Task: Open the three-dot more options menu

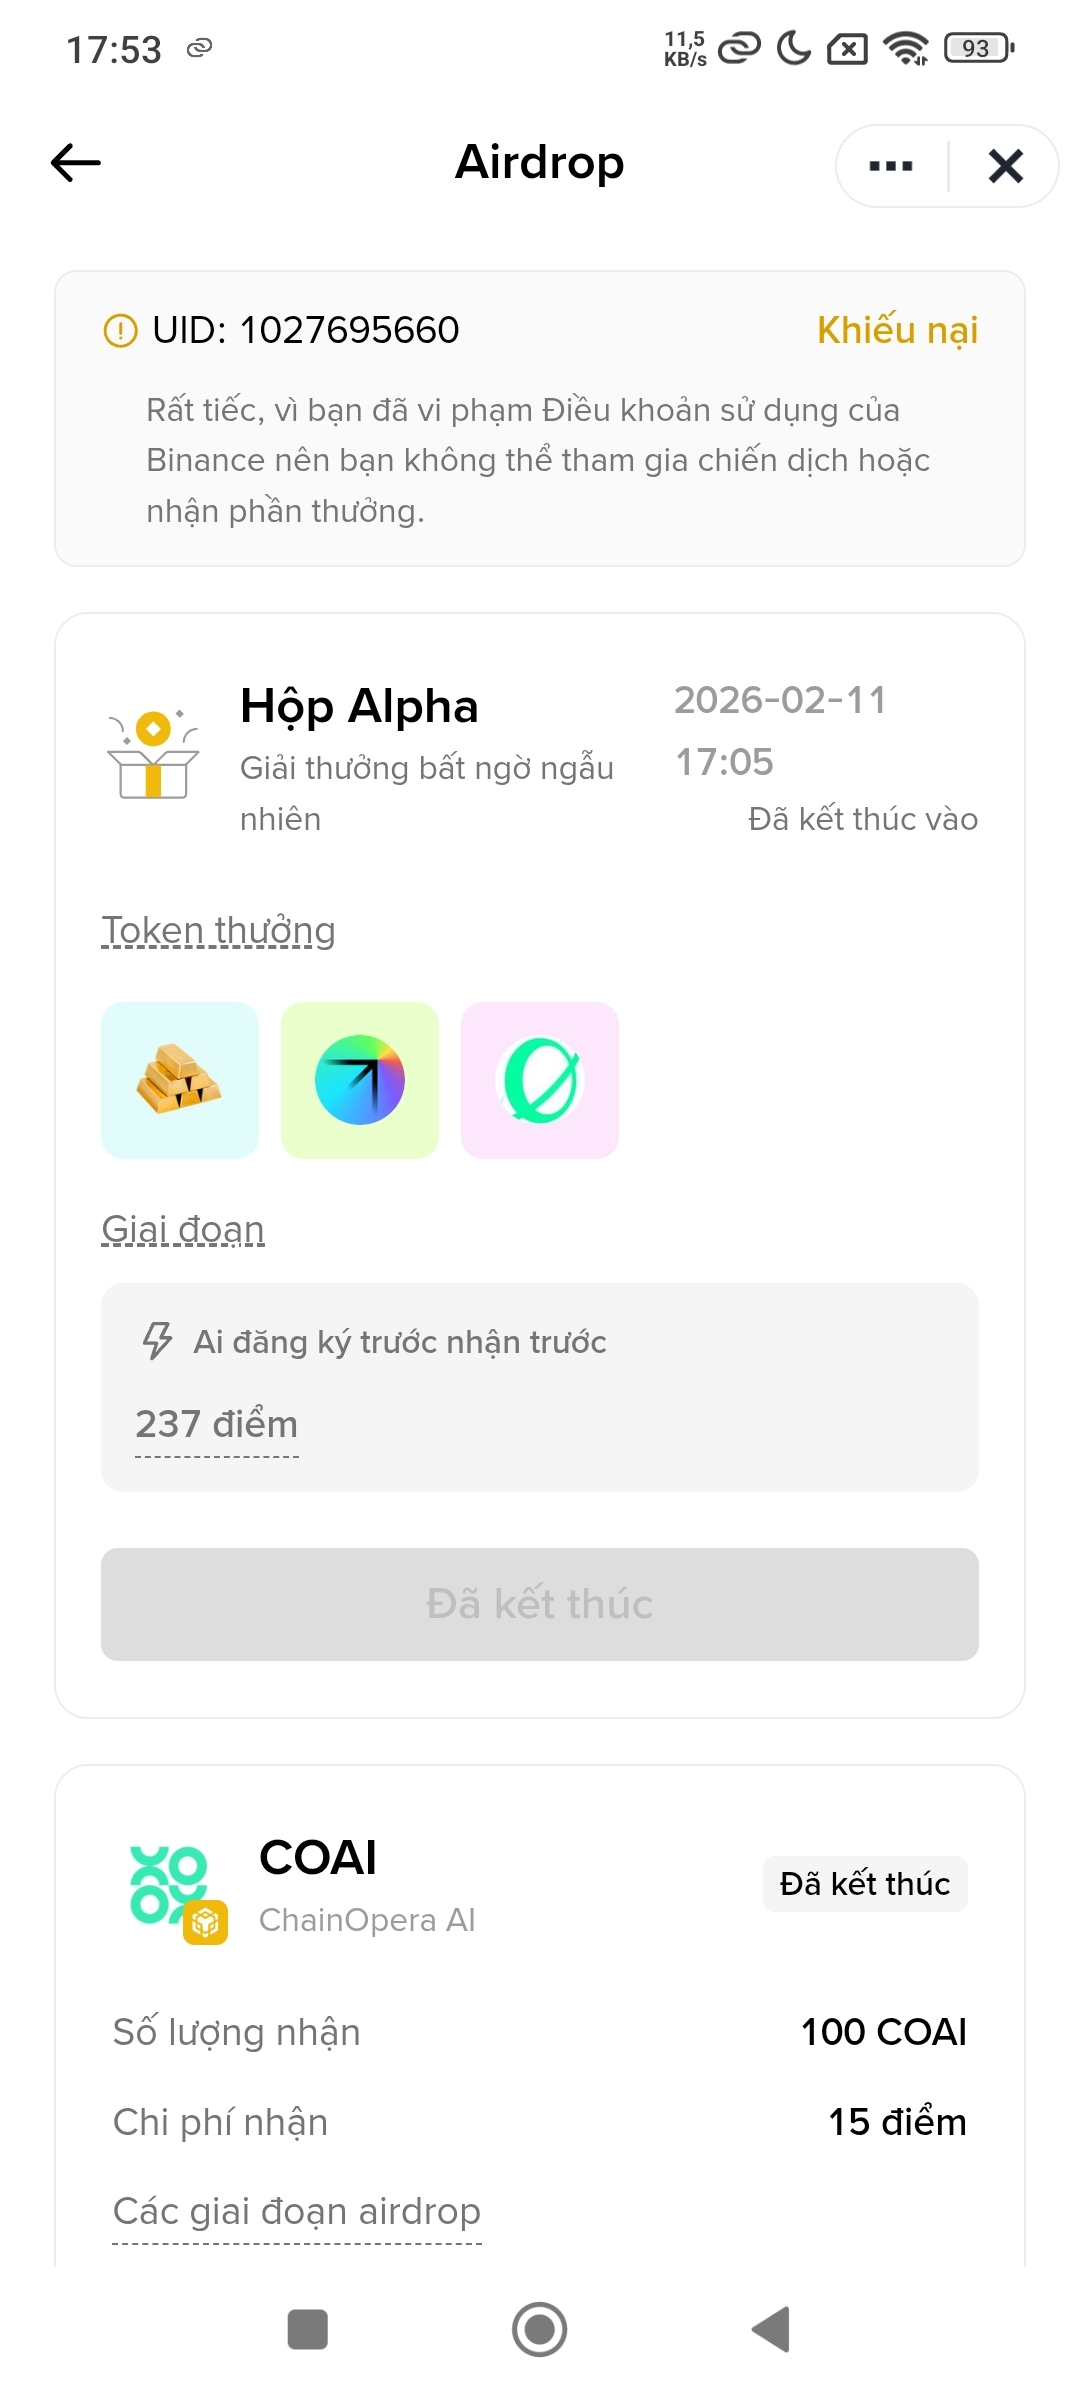Action: [x=891, y=166]
